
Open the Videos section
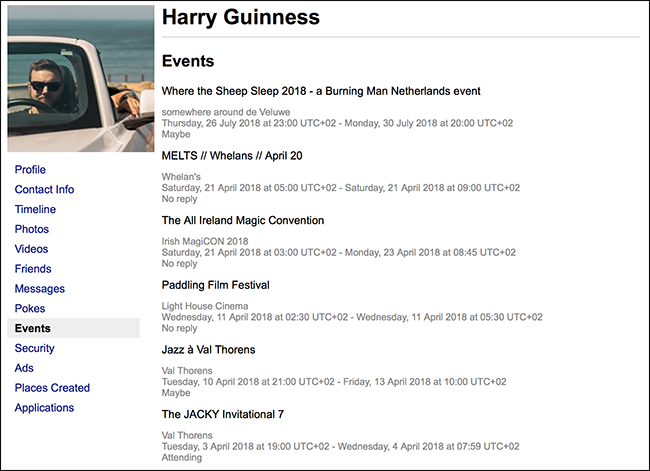32,249
